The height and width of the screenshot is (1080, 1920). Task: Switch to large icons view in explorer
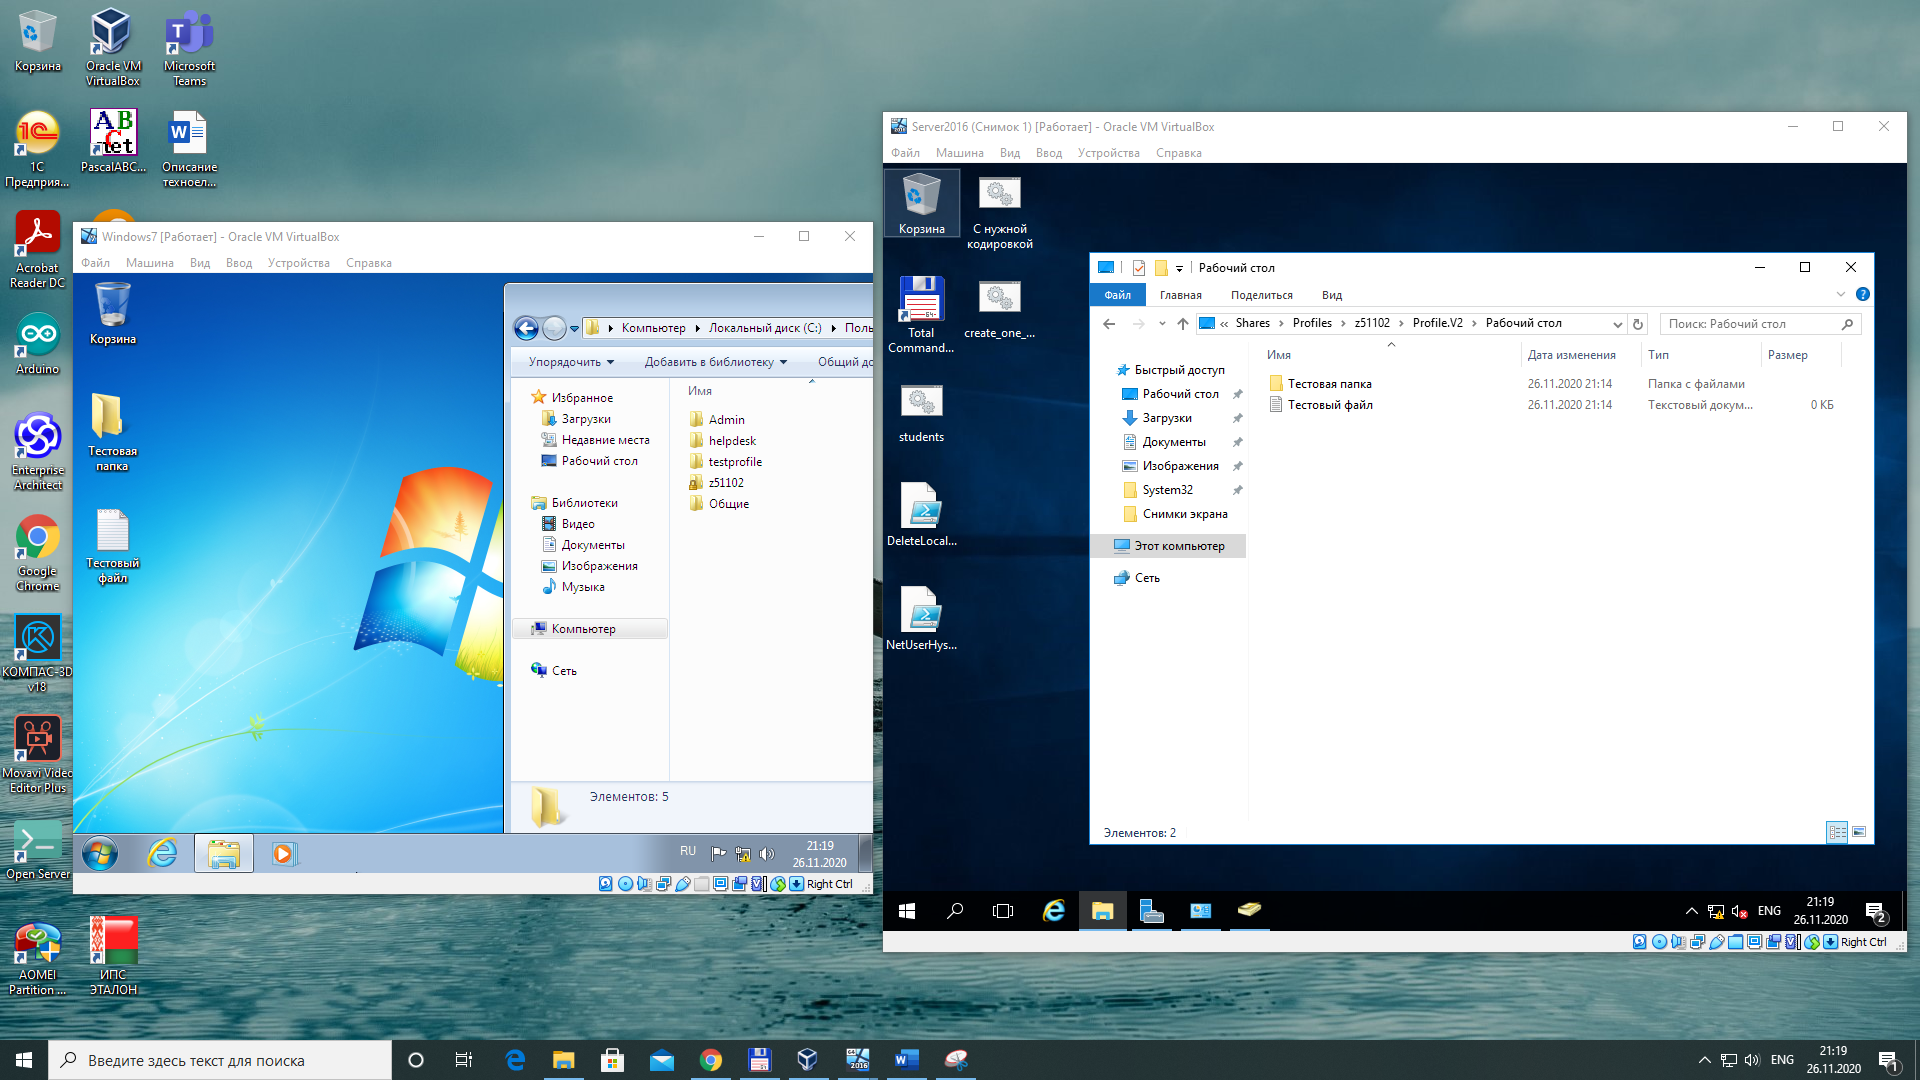coord(1859,832)
